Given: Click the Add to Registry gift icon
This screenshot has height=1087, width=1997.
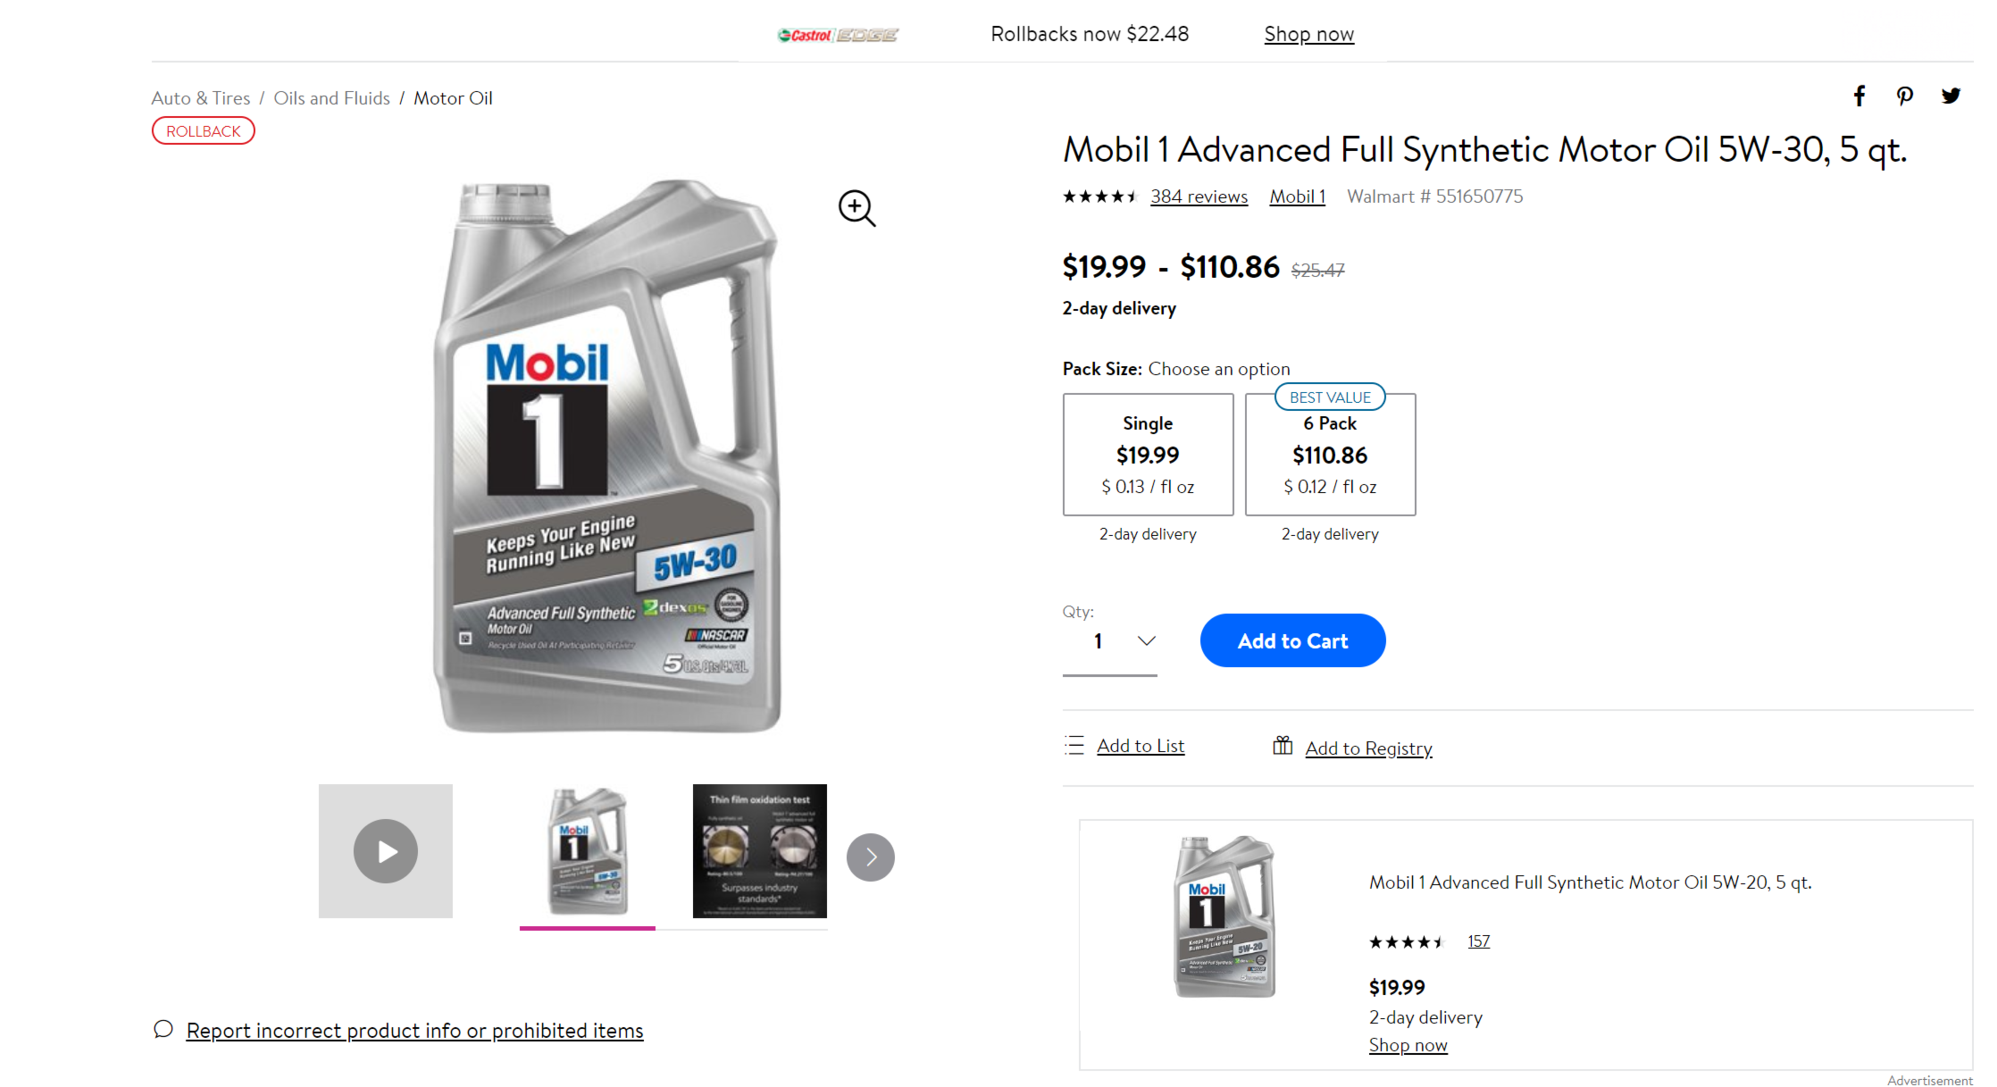Looking at the screenshot, I should tap(1283, 746).
